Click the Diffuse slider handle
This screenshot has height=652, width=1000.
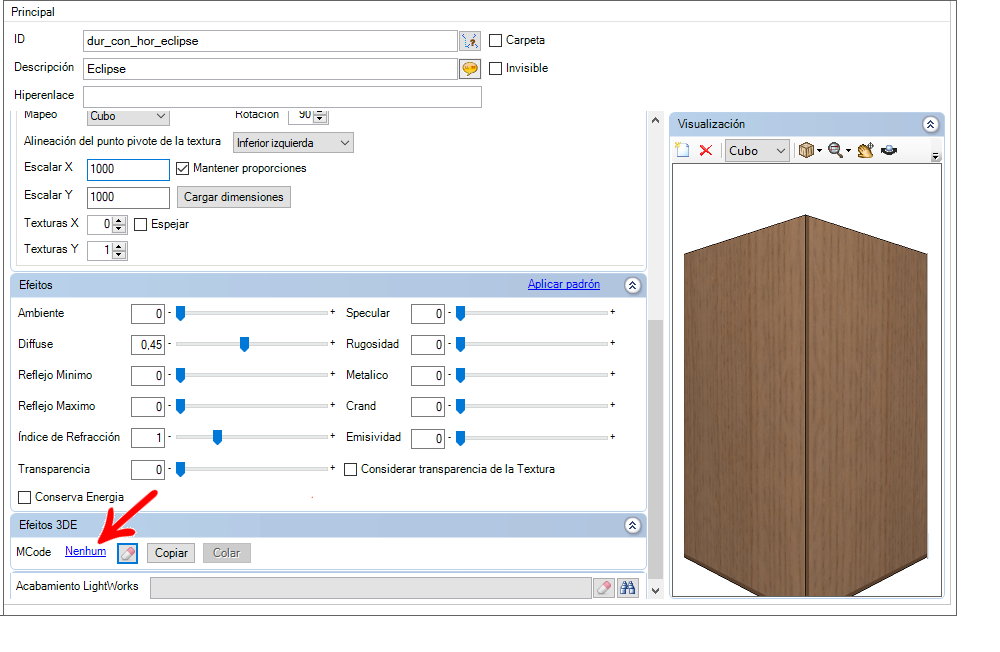click(244, 344)
